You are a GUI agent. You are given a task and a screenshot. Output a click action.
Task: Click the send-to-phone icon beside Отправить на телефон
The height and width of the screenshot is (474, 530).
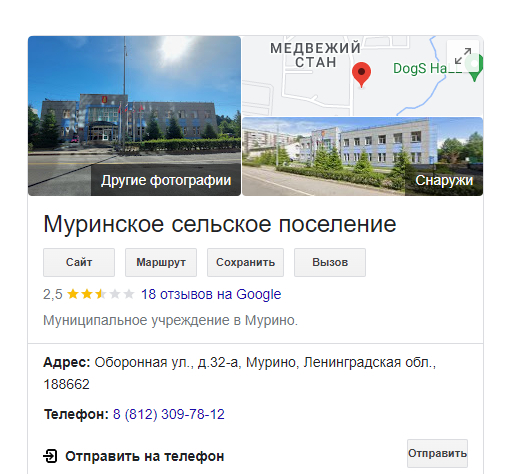coord(50,456)
